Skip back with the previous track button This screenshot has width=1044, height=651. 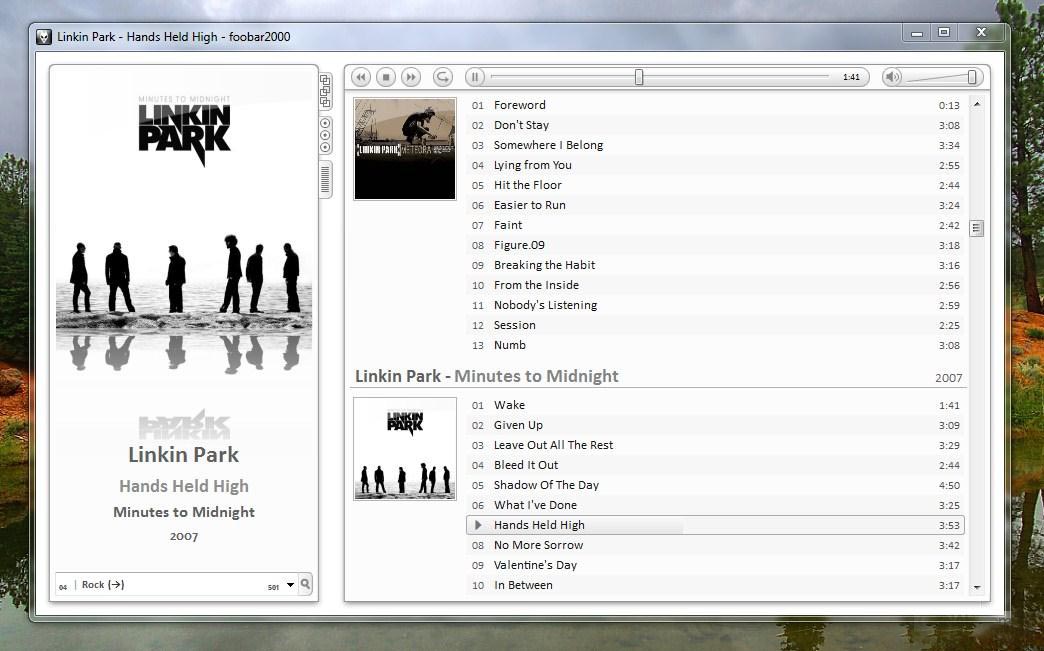[361, 77]
